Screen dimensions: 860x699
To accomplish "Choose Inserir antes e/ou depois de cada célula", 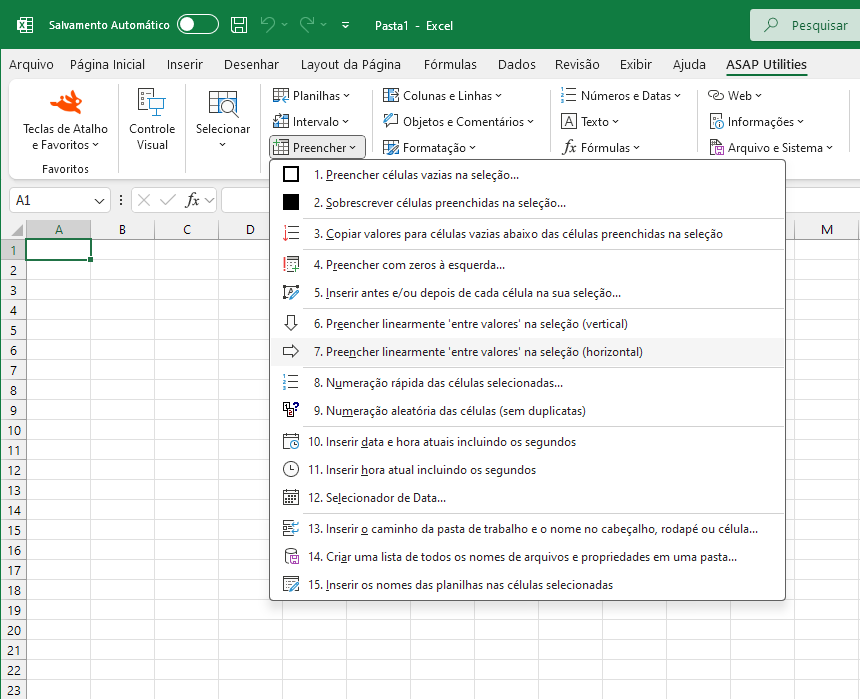I will [527, 292].
